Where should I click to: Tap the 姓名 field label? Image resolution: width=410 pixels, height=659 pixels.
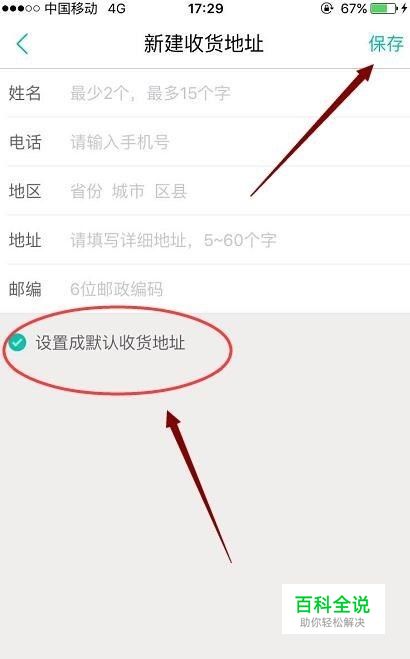point(25,93)
